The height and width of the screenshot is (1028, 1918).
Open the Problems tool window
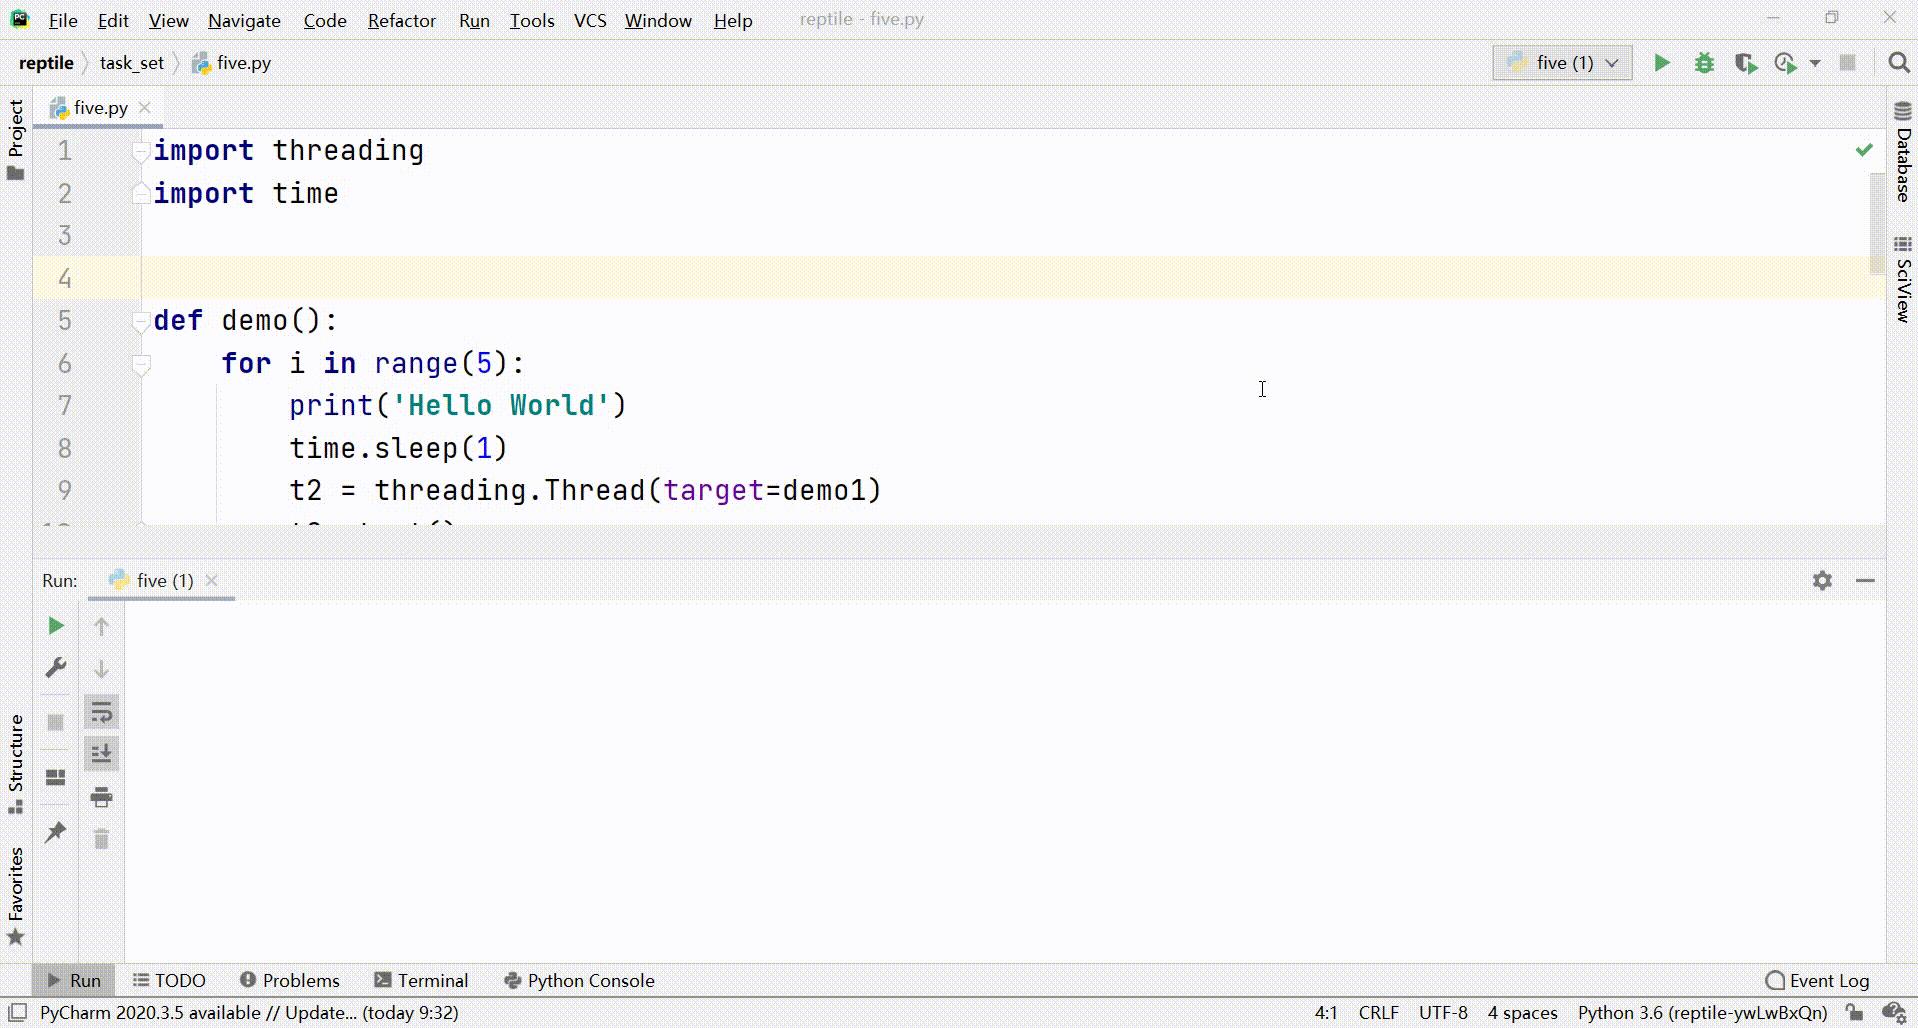pyautogui.click(x=290, y=980)
